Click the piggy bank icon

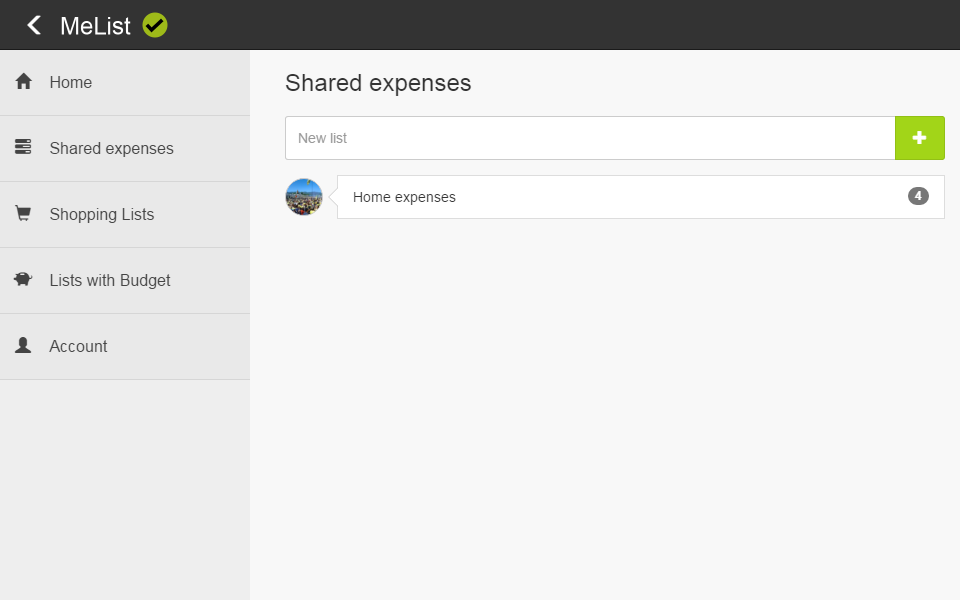[24, 280]
